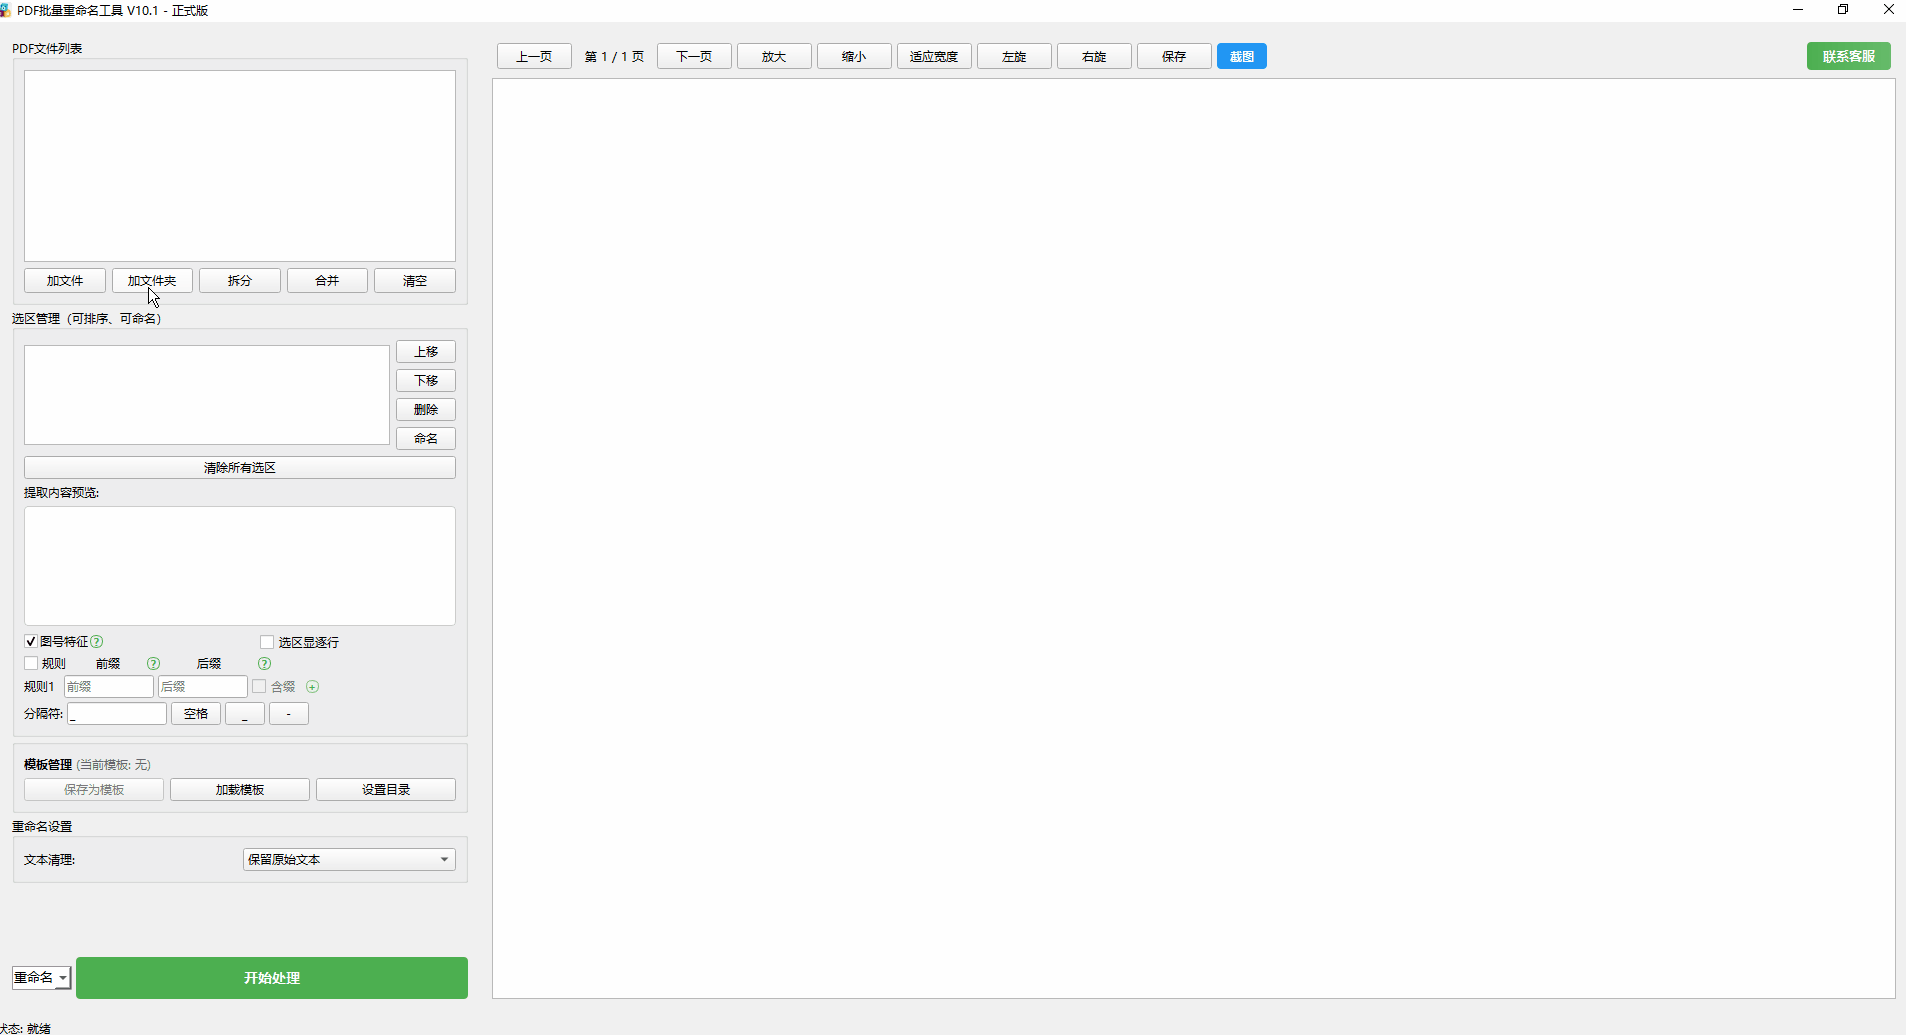The width and height of the screenshot is (1906, 1035).
Task: Tick the 规则 checkbox
Action: coord(31,664)
